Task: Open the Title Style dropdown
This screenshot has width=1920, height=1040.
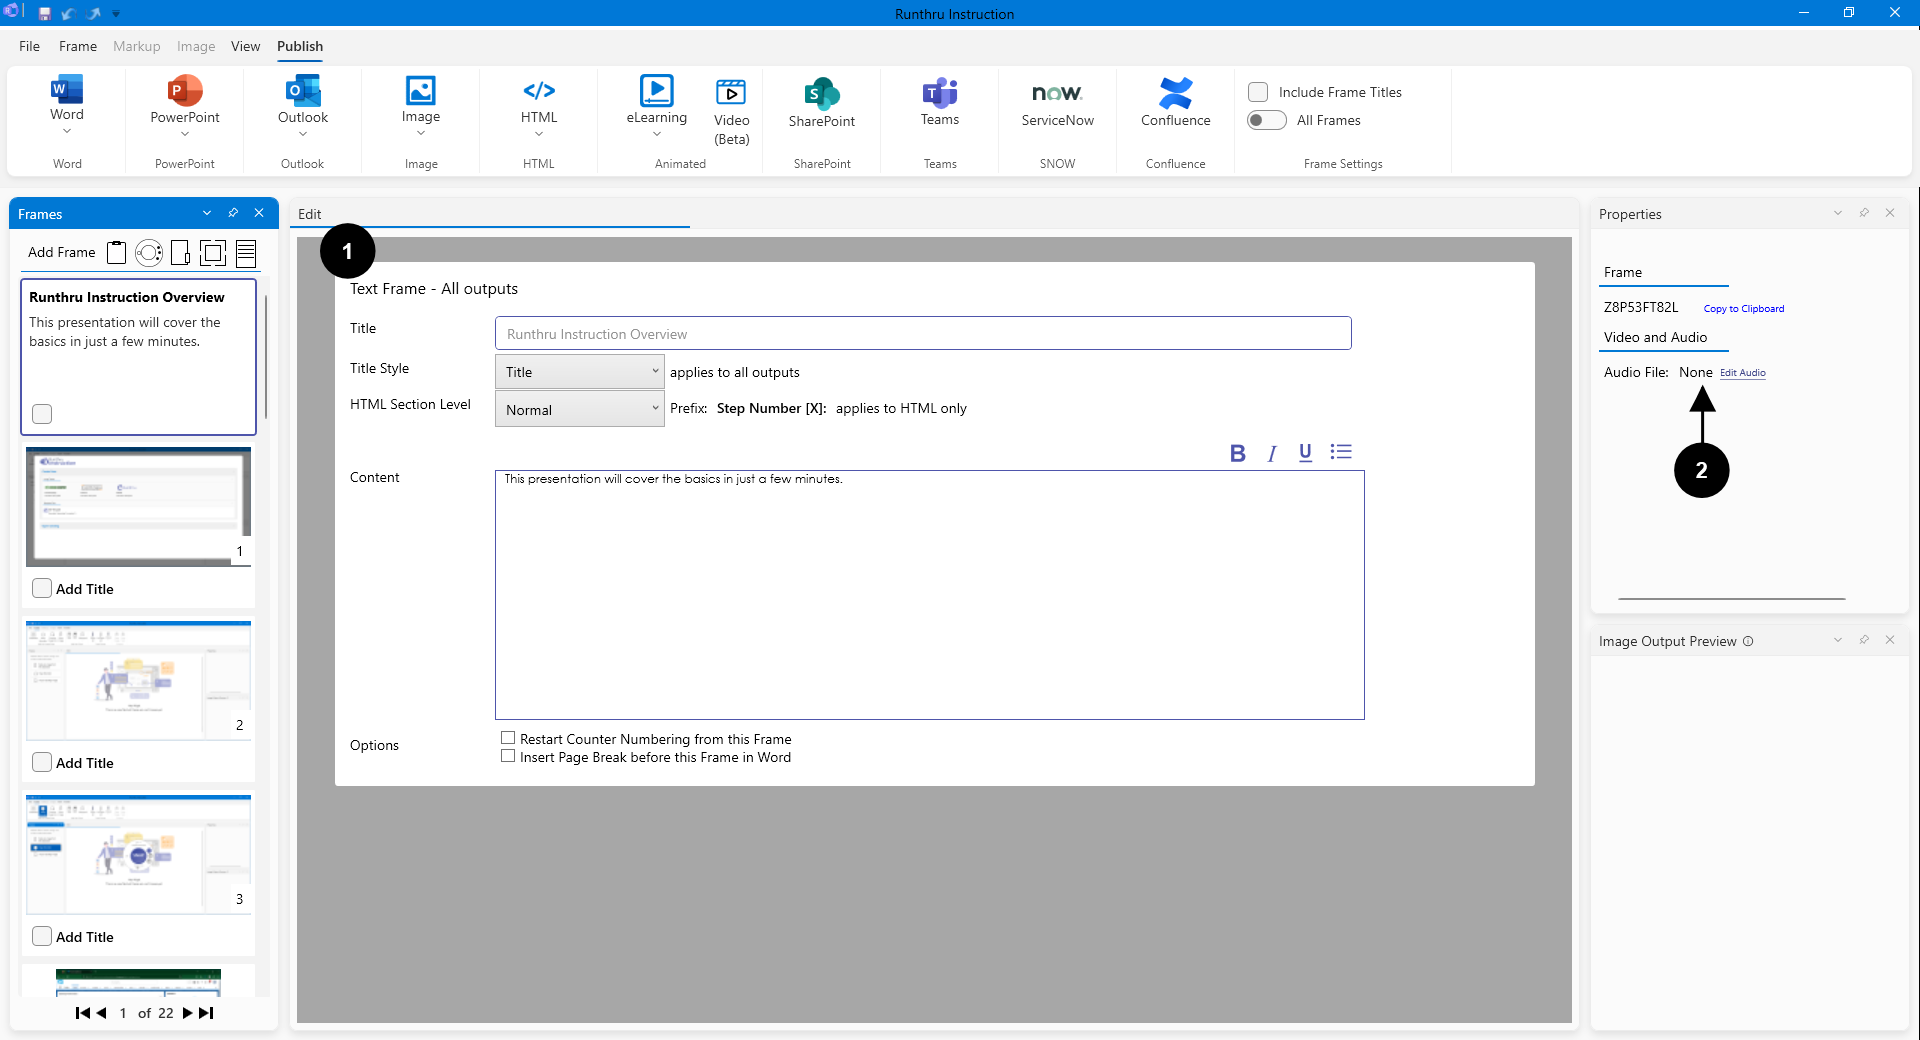Action: click(579, 372)
